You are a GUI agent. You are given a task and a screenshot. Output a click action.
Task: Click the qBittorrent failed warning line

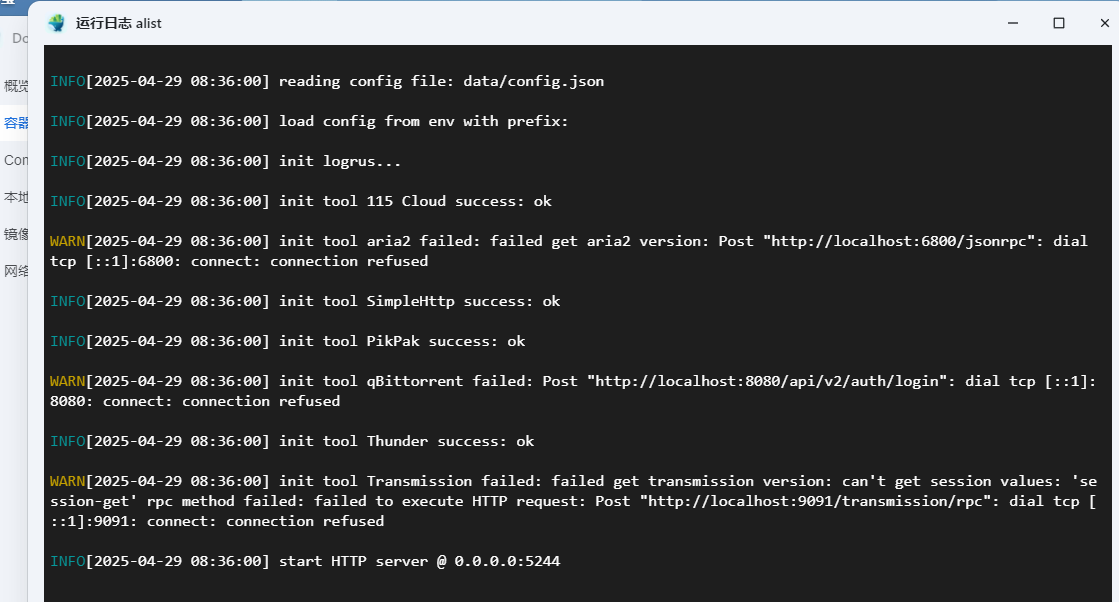[573, 391]
